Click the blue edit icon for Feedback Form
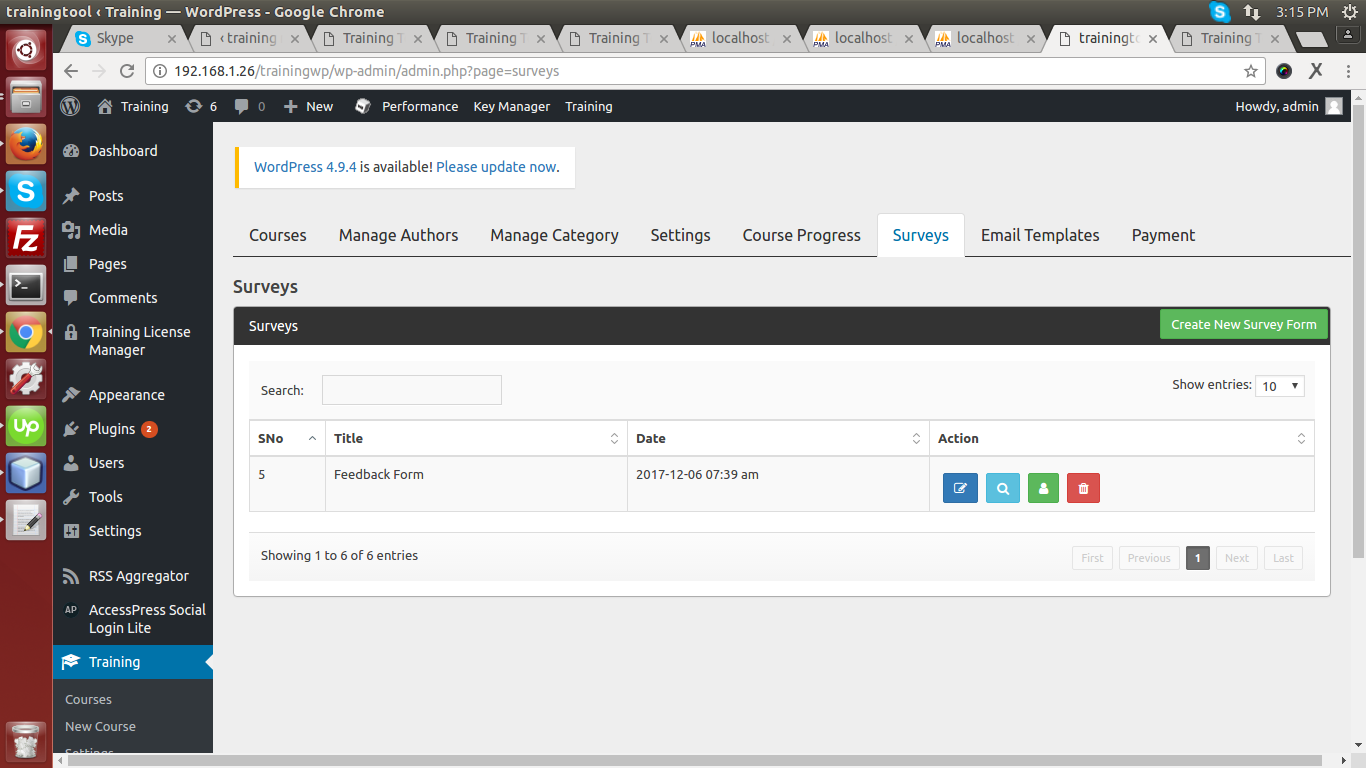The width and height of the screenshot is (1366, 768). click(x=960, y=488)
